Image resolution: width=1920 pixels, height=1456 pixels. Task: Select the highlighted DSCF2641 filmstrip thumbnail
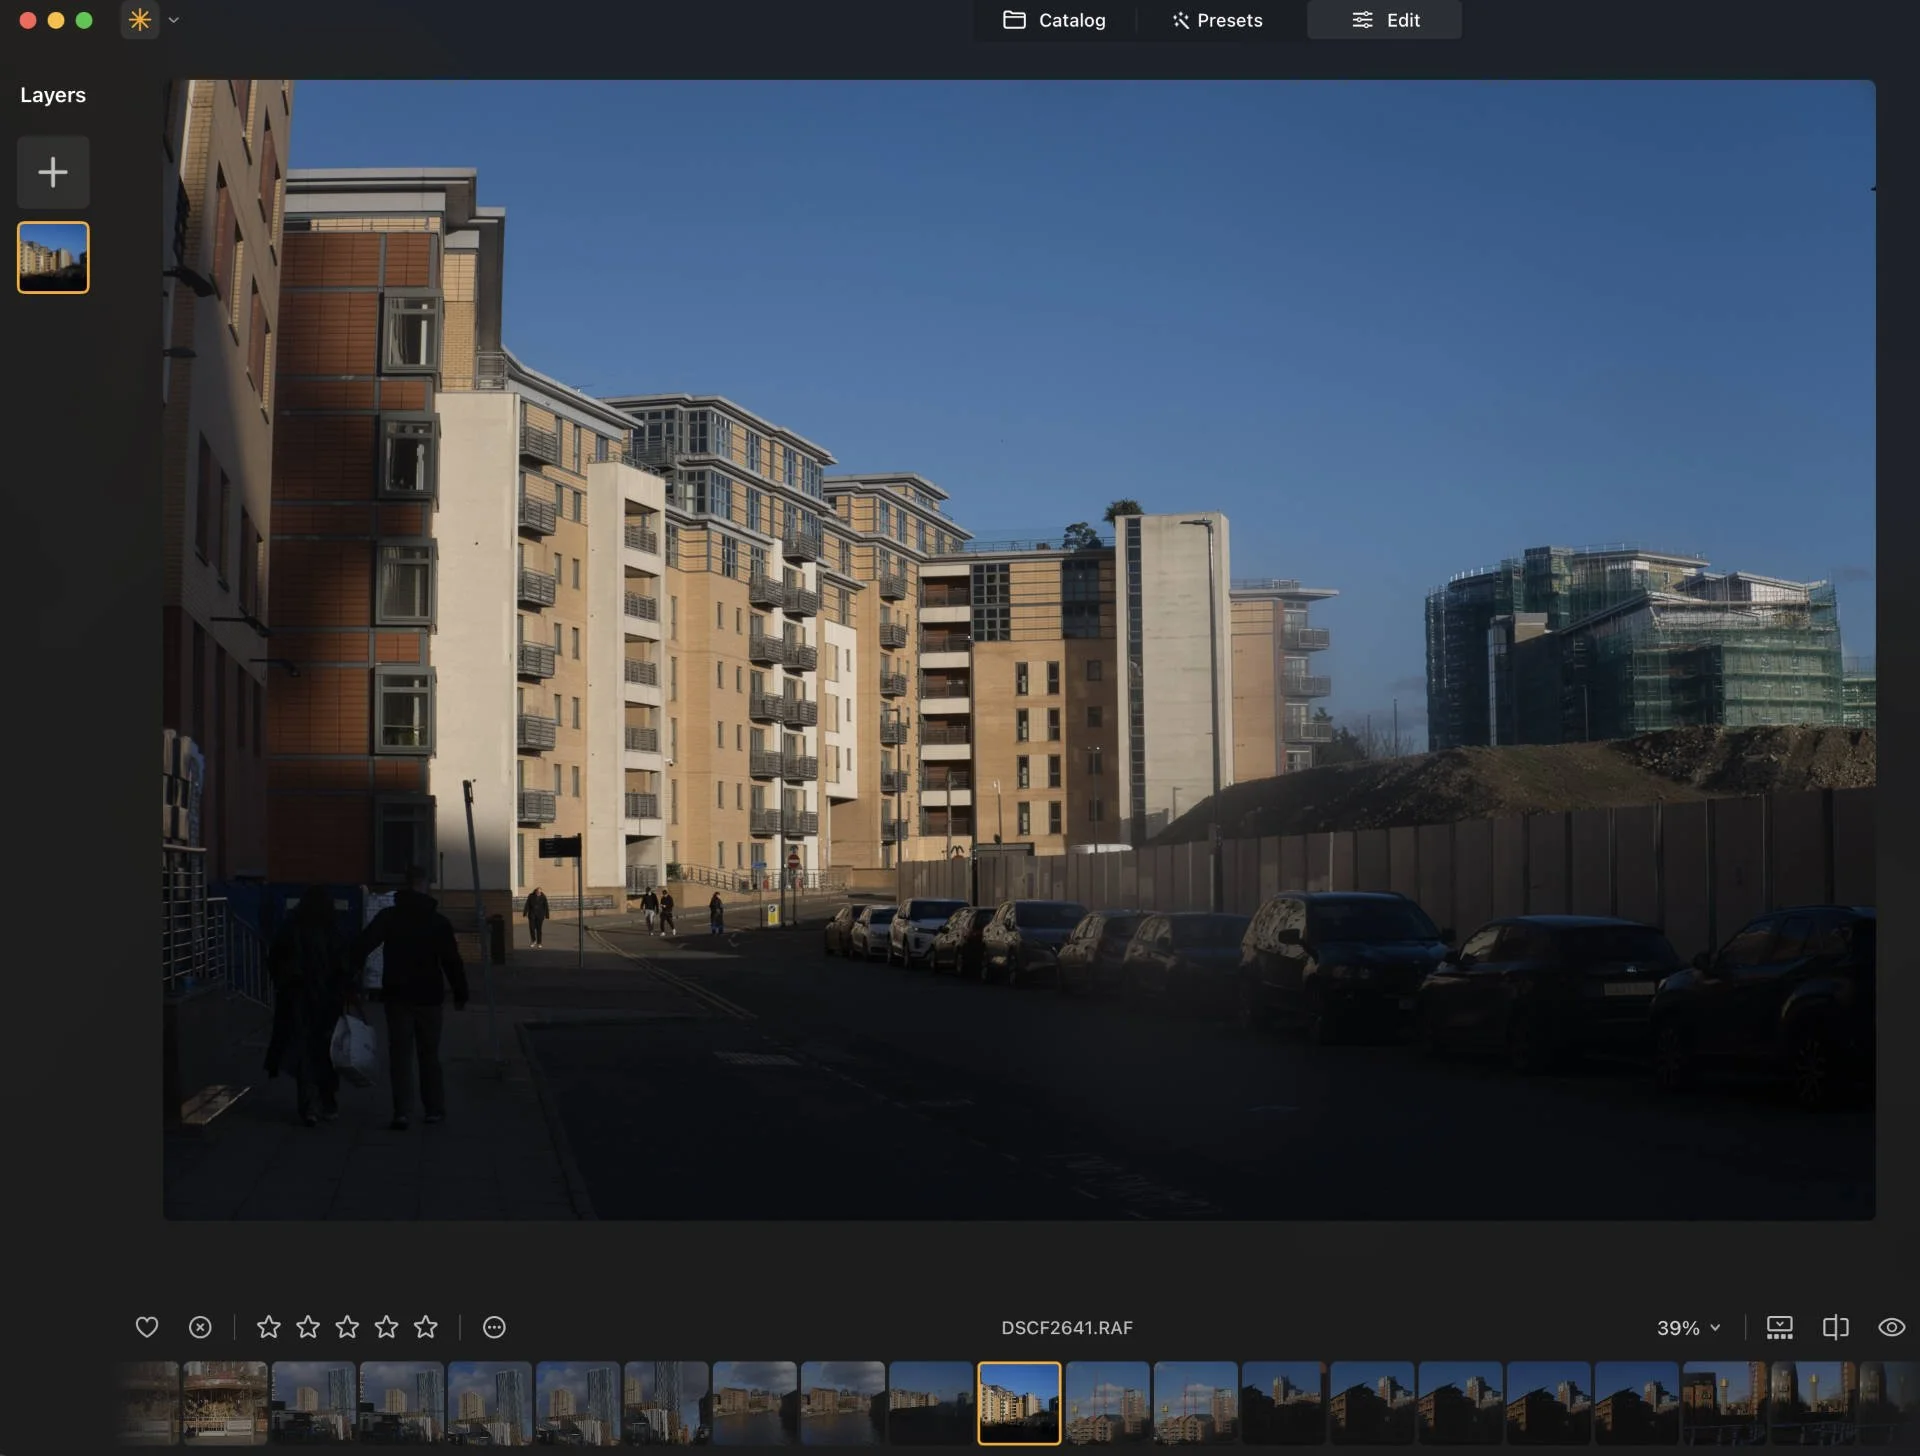pos(1019,1403)
